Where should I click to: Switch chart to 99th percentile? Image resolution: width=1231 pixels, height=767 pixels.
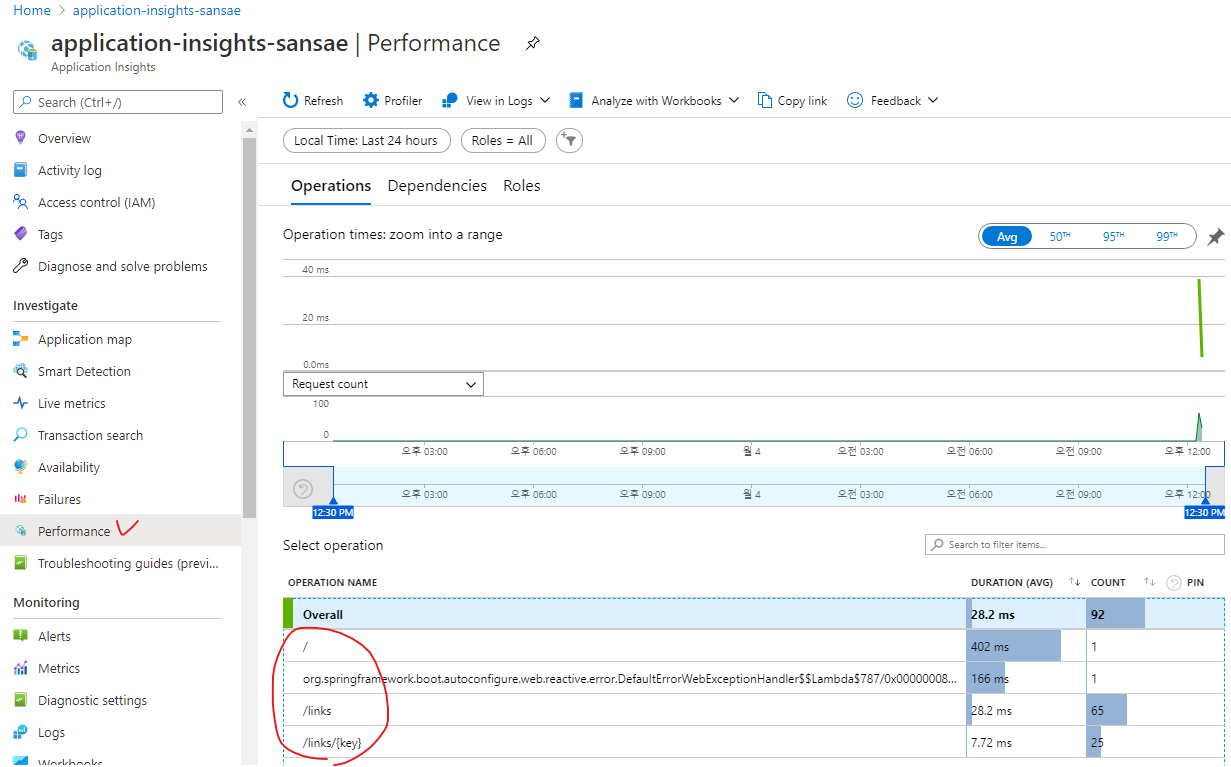pos(1168,237)
